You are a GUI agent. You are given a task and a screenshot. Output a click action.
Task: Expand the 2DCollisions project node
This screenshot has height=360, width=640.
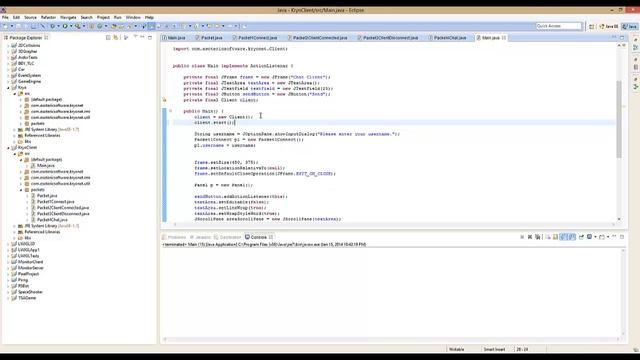click(x=8, y=45)
